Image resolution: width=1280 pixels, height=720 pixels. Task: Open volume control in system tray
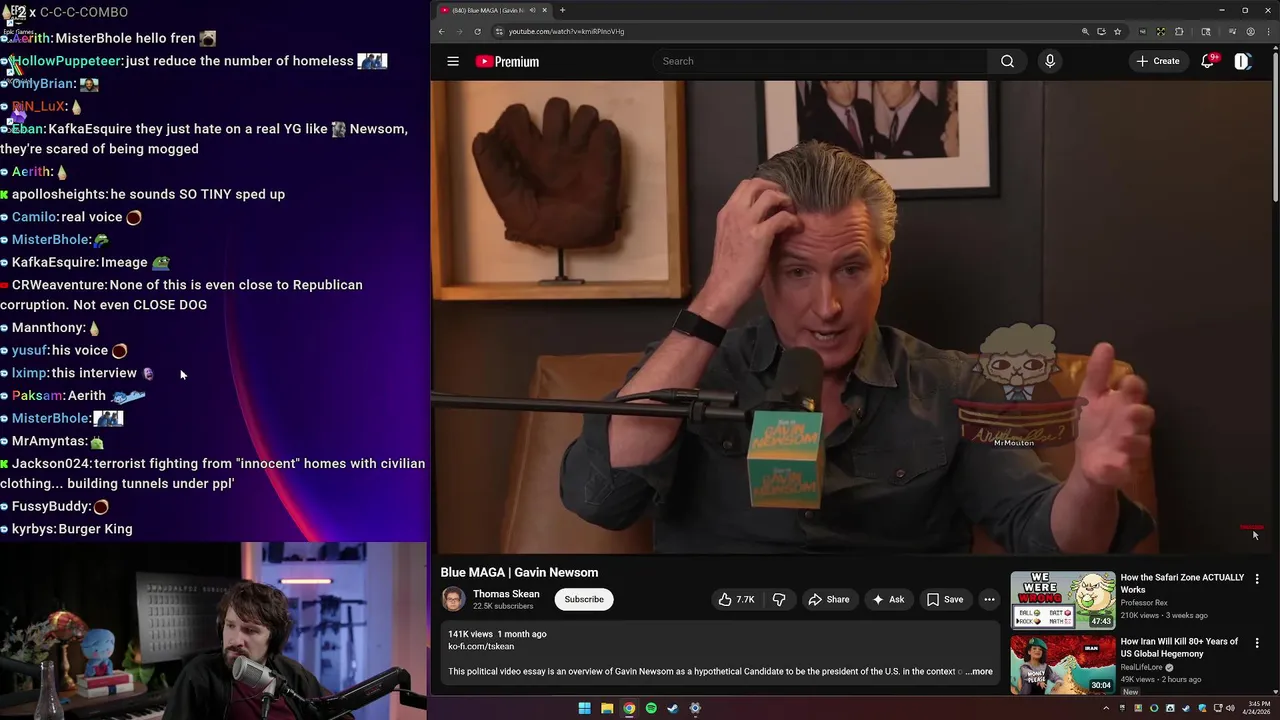click(x=1231, y=708)
